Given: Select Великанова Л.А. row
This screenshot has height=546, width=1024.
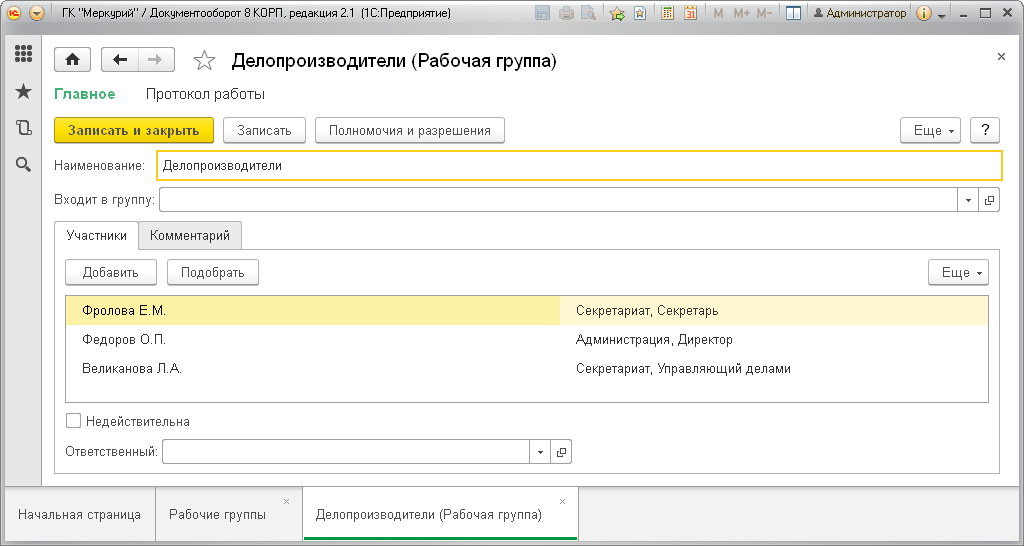Looking at the screenshot, I should (x=527, y=368).
